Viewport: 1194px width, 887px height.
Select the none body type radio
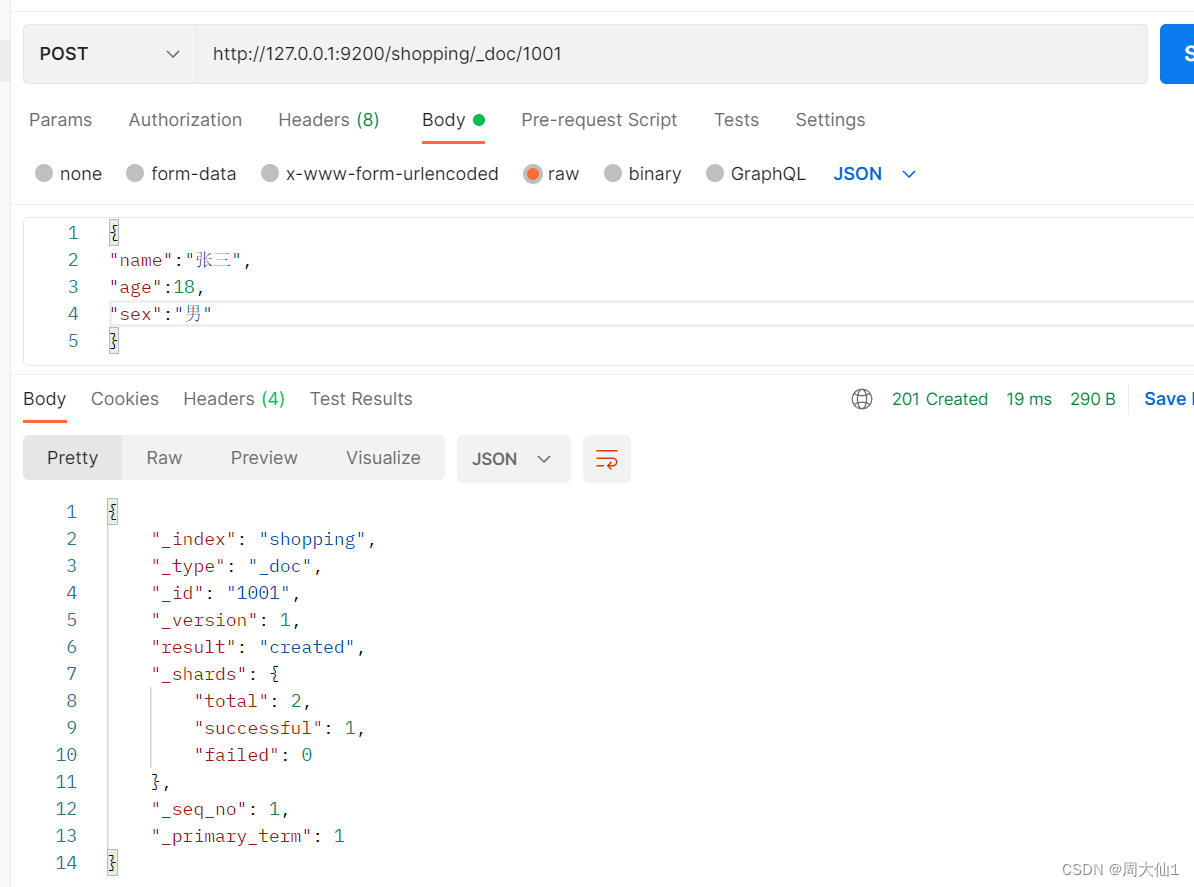tap(44, 174)
